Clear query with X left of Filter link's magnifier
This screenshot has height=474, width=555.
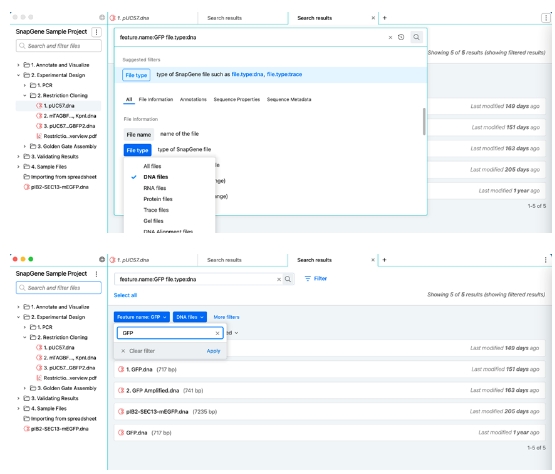[279, 279]
